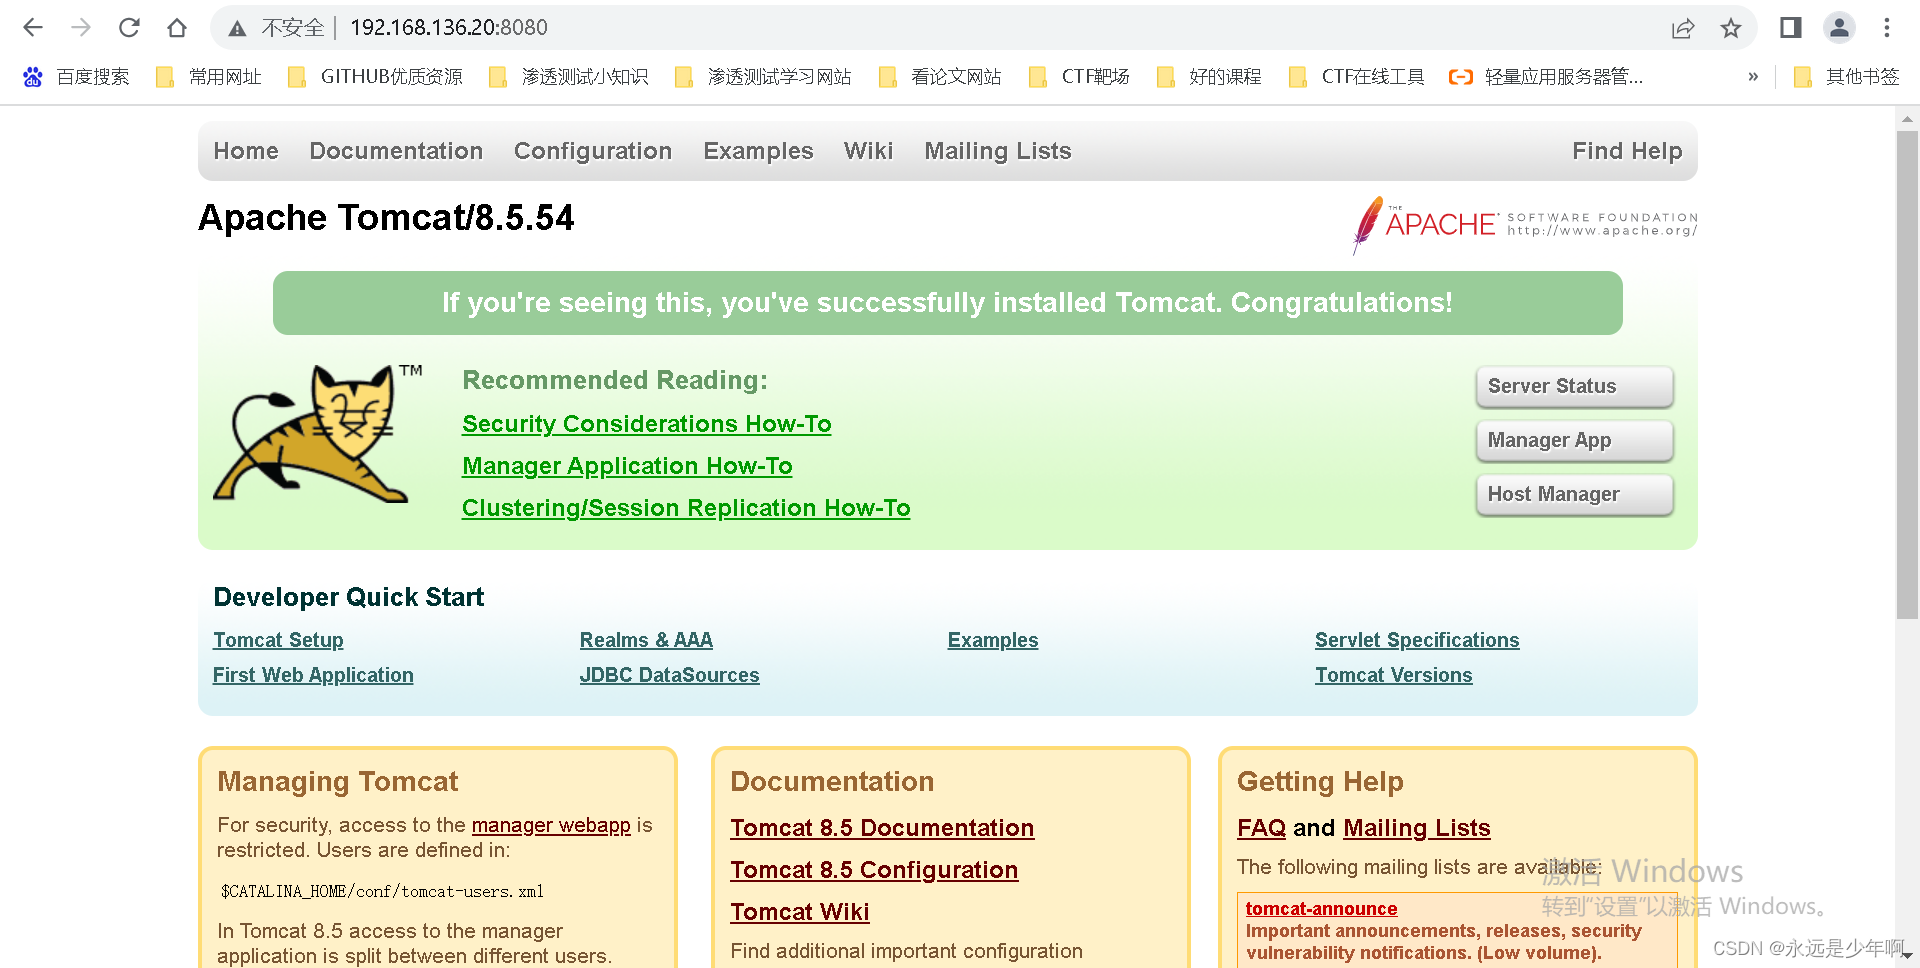
Task: Click the Server Status button
Action: pyautogui.click(x=1574, y=387)
